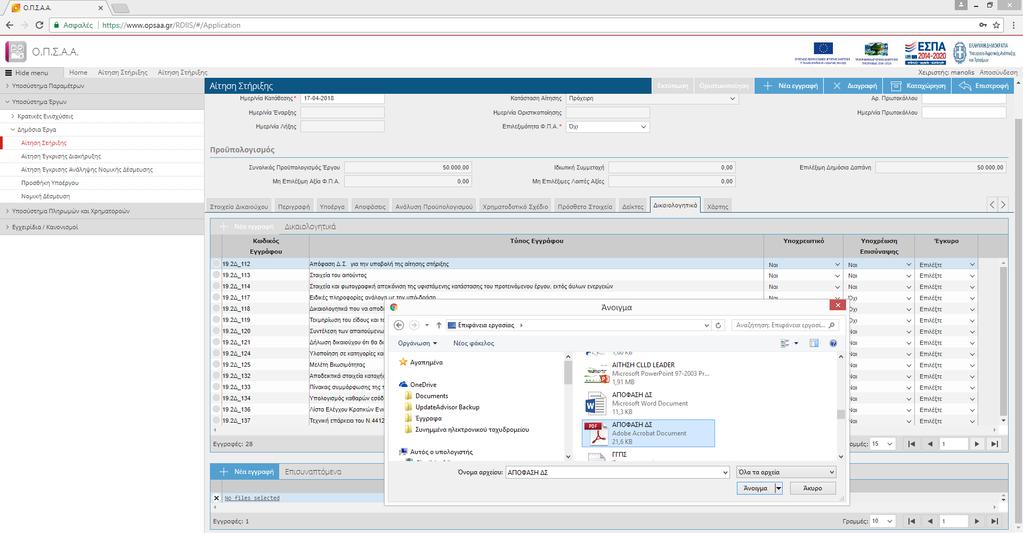Select the row radio for 19.2Δ_124

tap(216, 354)
